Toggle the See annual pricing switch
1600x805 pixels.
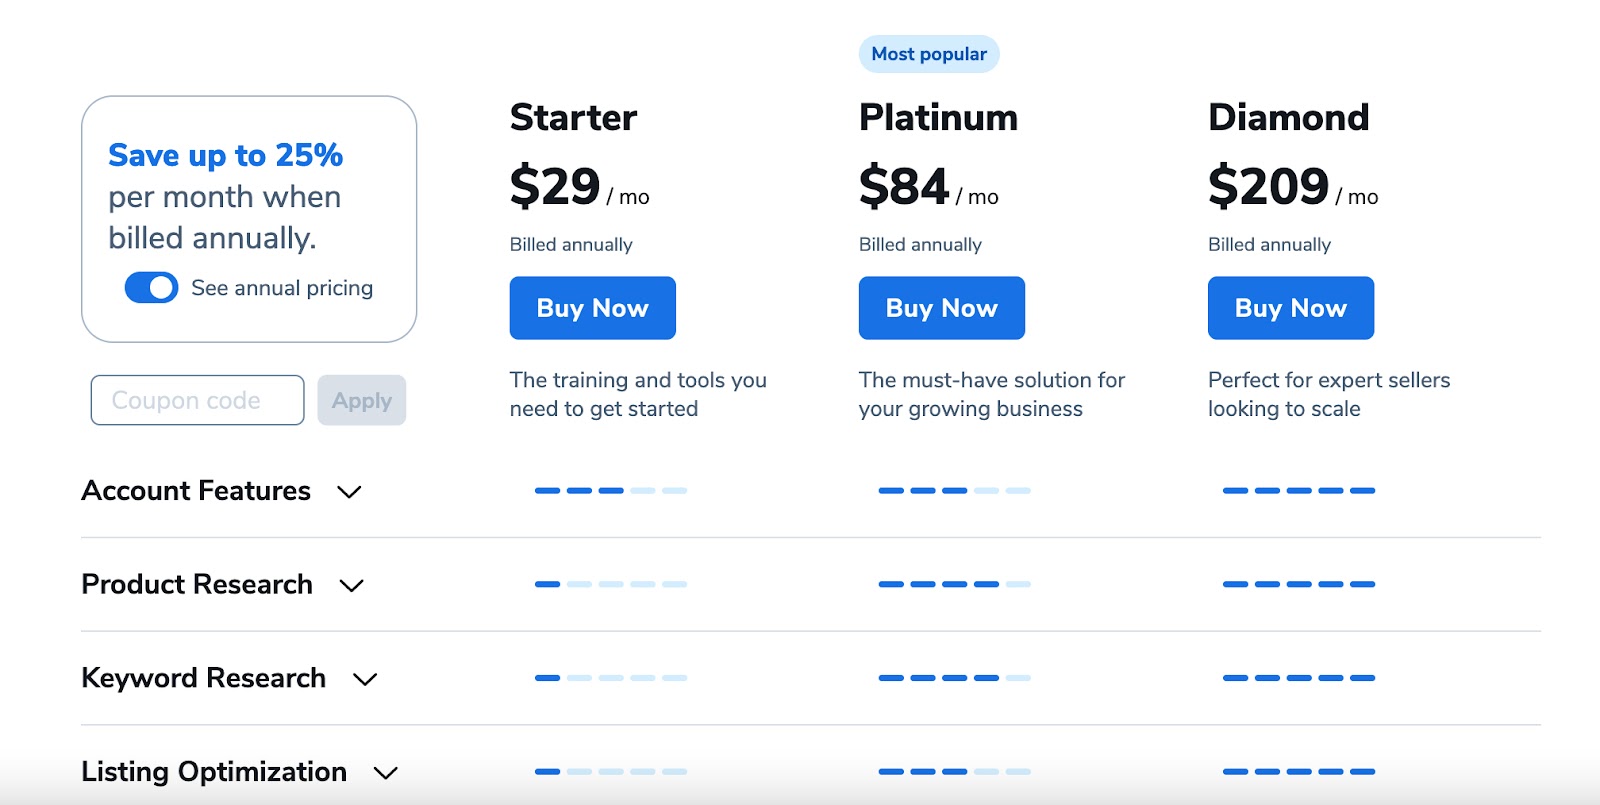(x=151, y=288)
